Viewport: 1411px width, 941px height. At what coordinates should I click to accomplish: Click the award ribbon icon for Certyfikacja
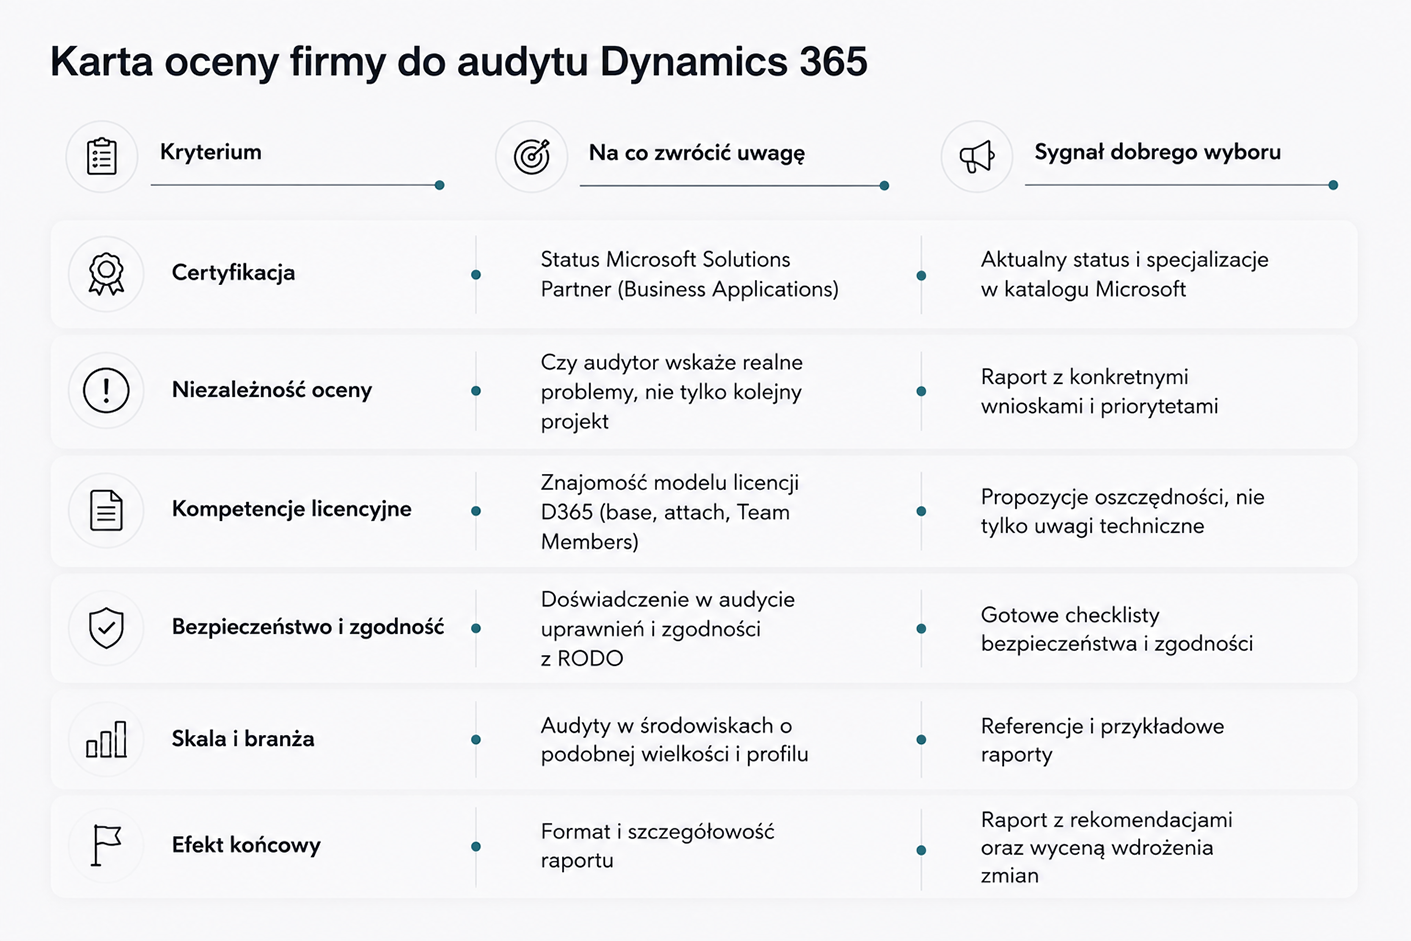point(106,274)
